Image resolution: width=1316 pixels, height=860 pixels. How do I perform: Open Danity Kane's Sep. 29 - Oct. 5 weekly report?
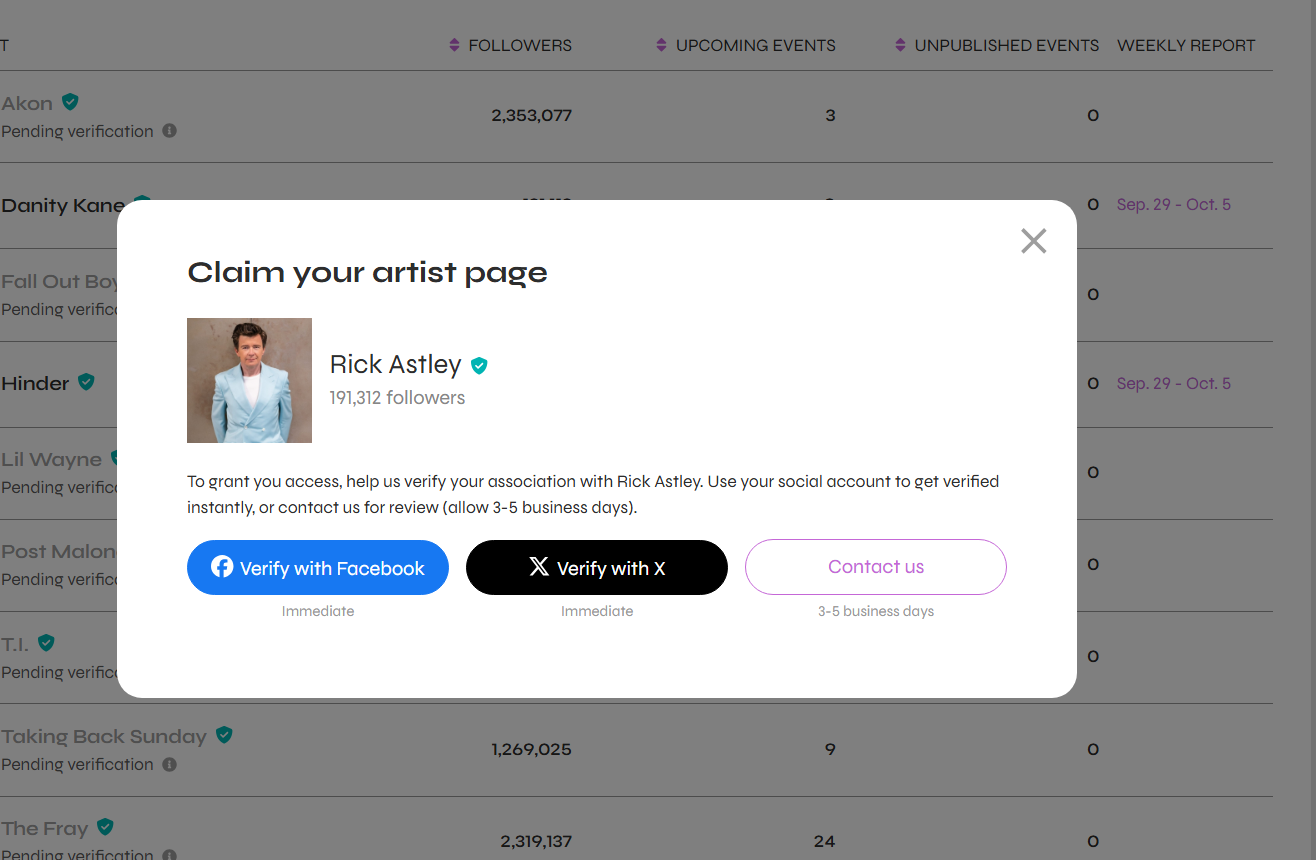click(1174, 204)
